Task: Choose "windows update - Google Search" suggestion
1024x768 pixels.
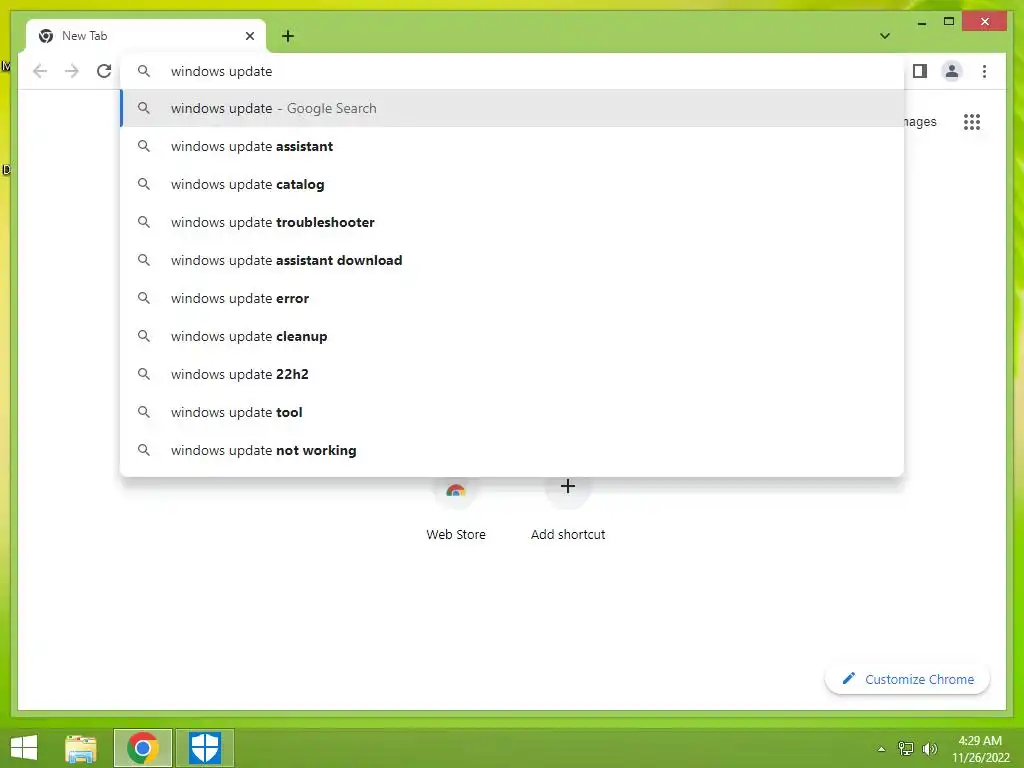Action: click(x=512, y=108)
